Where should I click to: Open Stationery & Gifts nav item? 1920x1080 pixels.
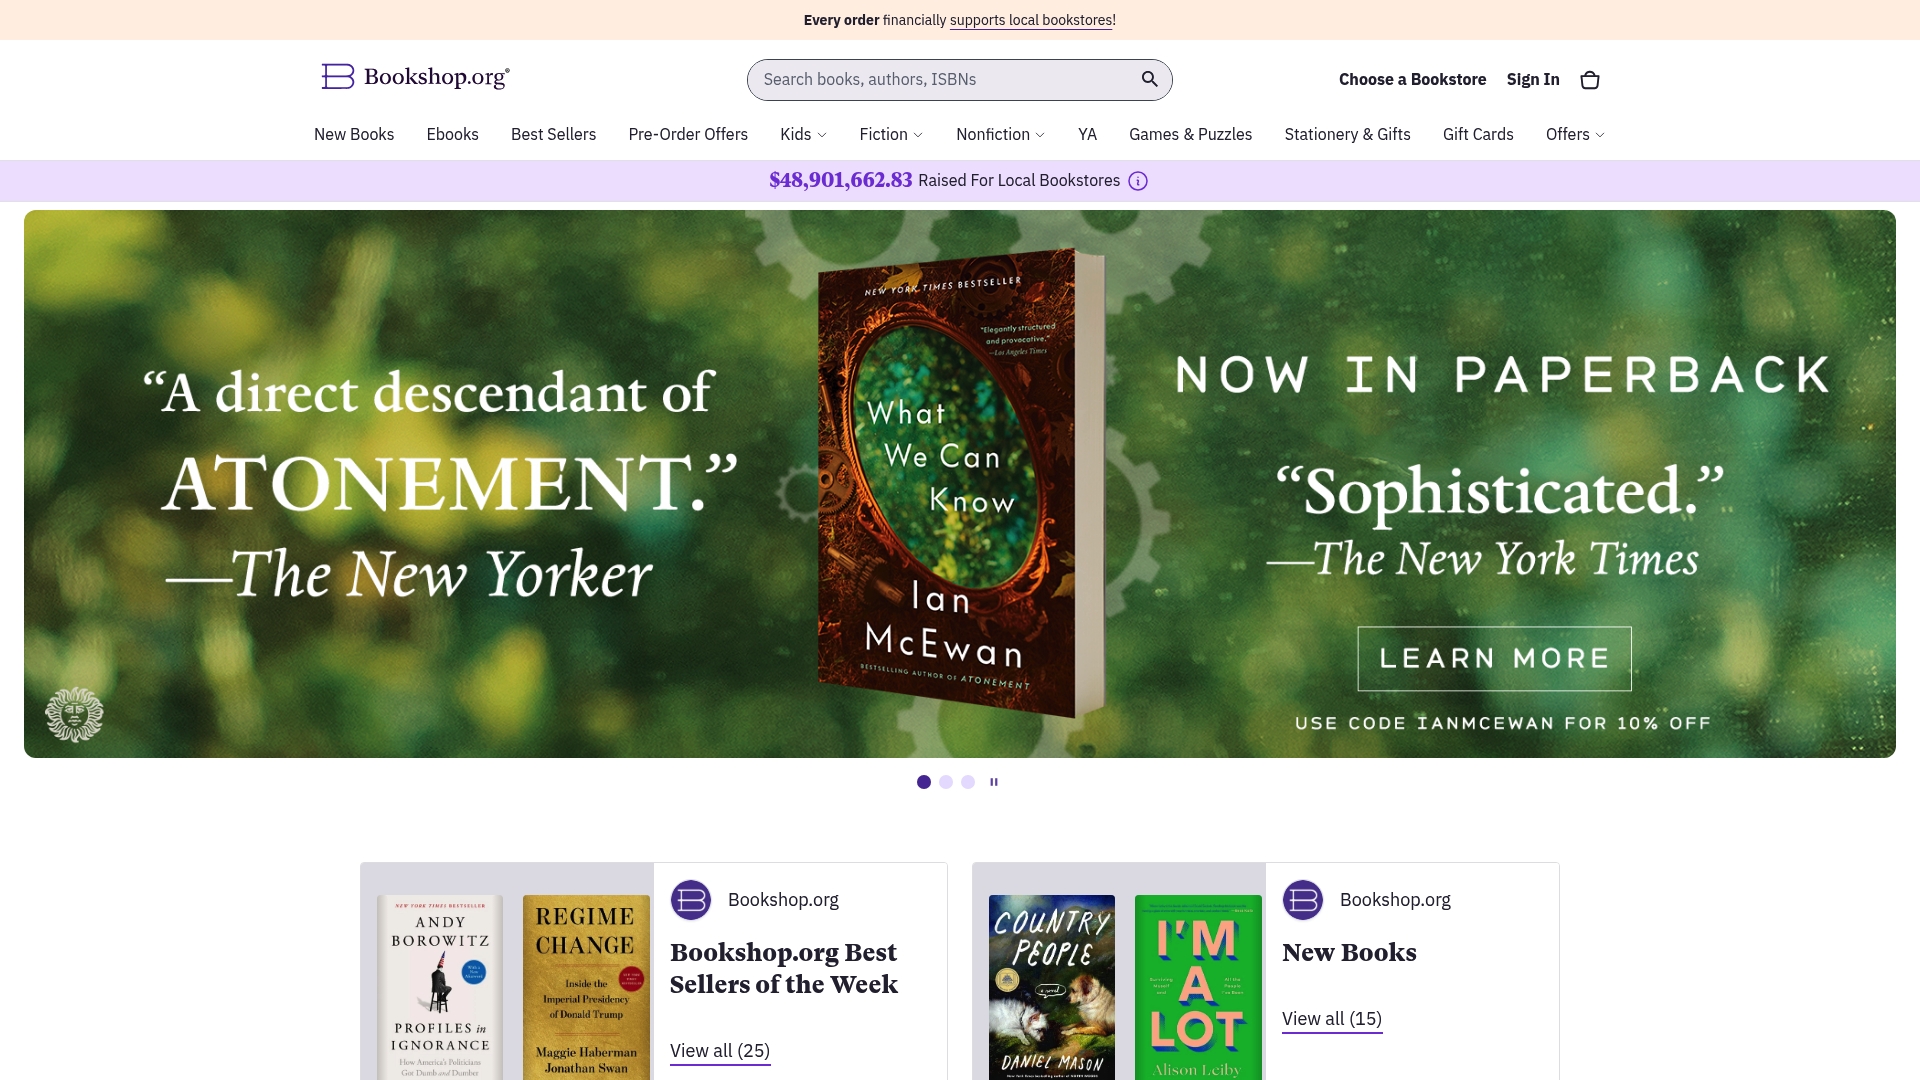(1347, 134)
